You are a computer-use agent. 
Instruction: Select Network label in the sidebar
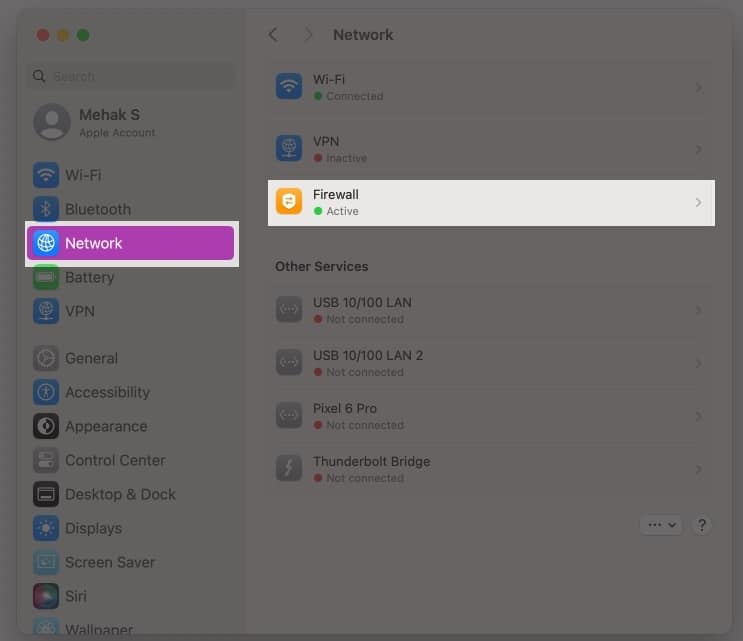coord(94,244)
